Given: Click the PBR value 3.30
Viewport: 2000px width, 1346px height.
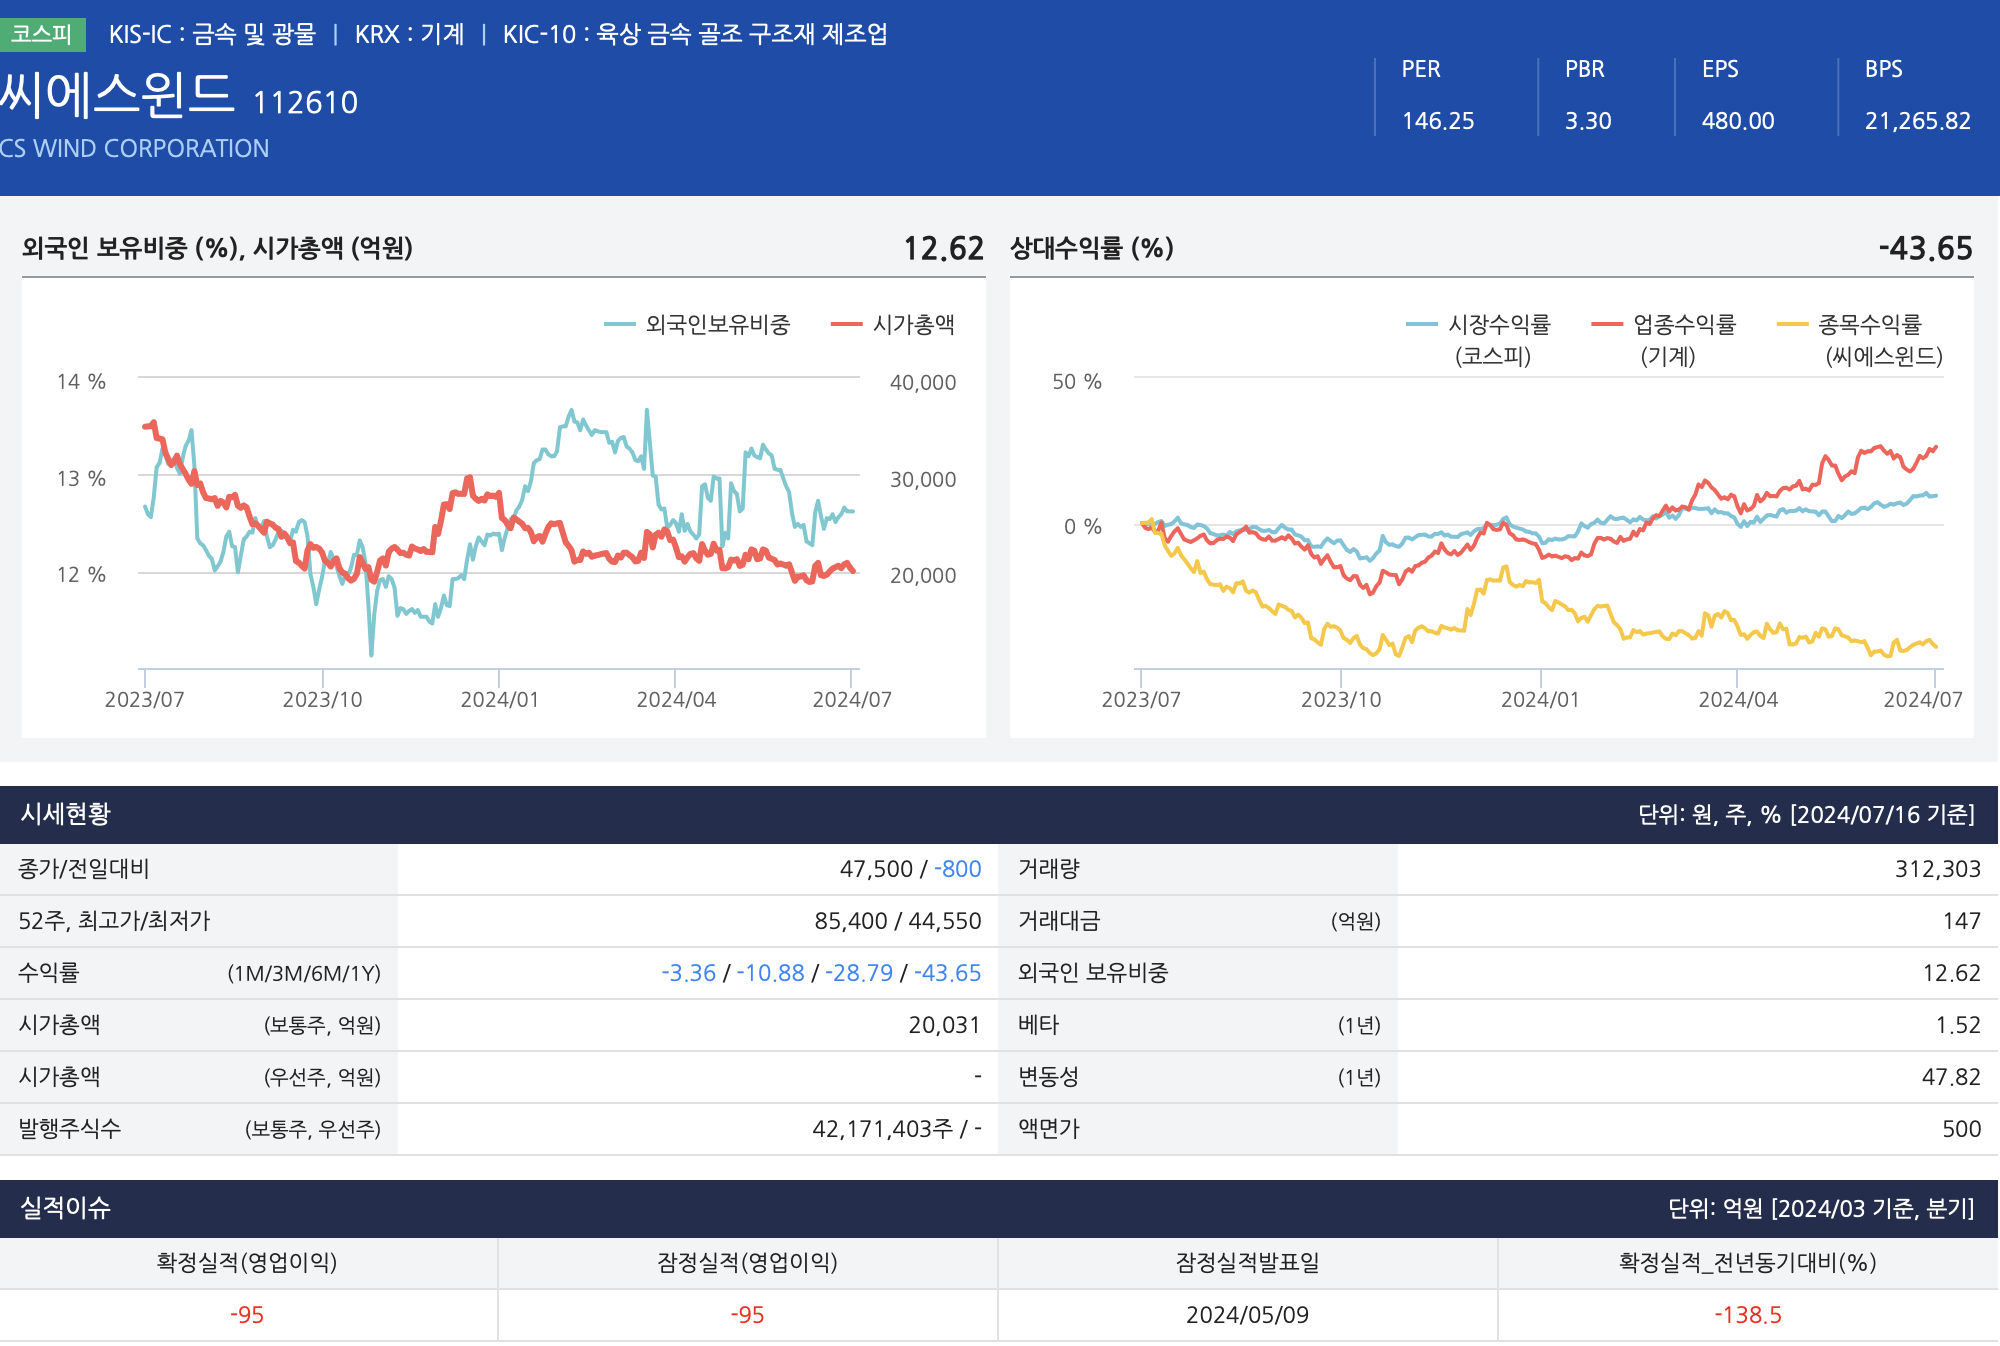Looking at the screenshot, I should click(1587, 121).
